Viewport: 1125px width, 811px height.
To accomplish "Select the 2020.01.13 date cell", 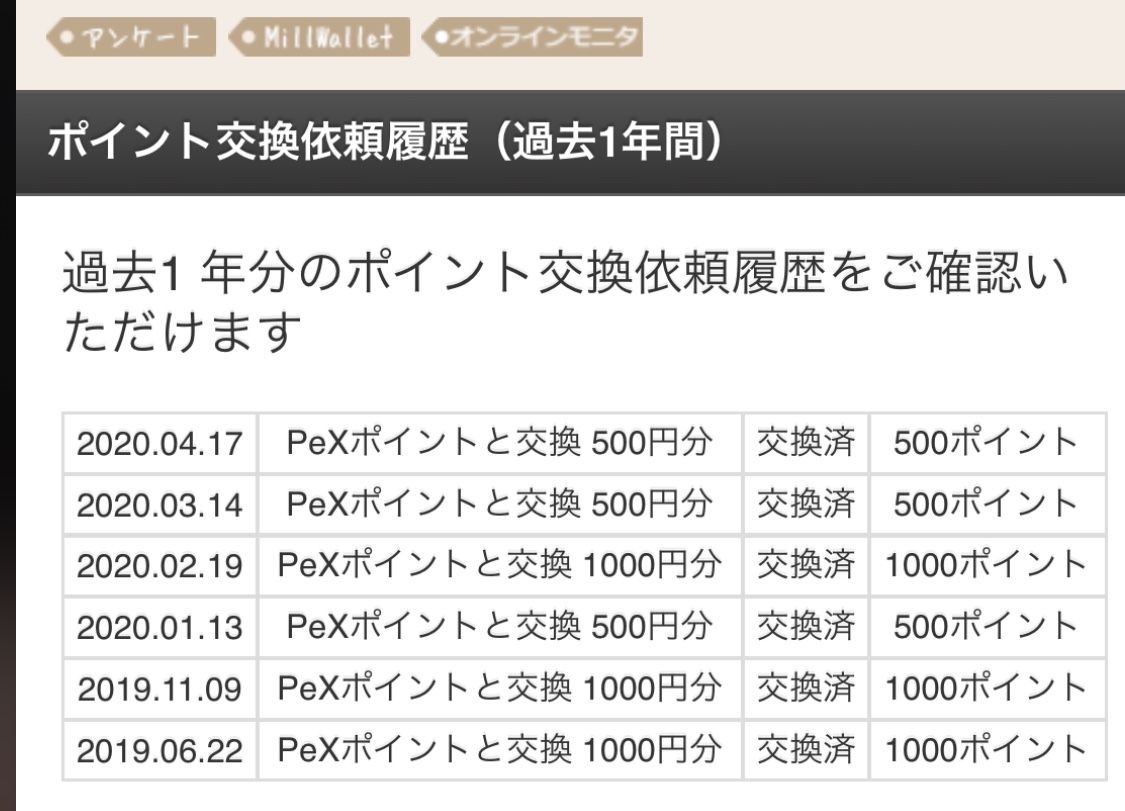I will click(x=160, y=627).
